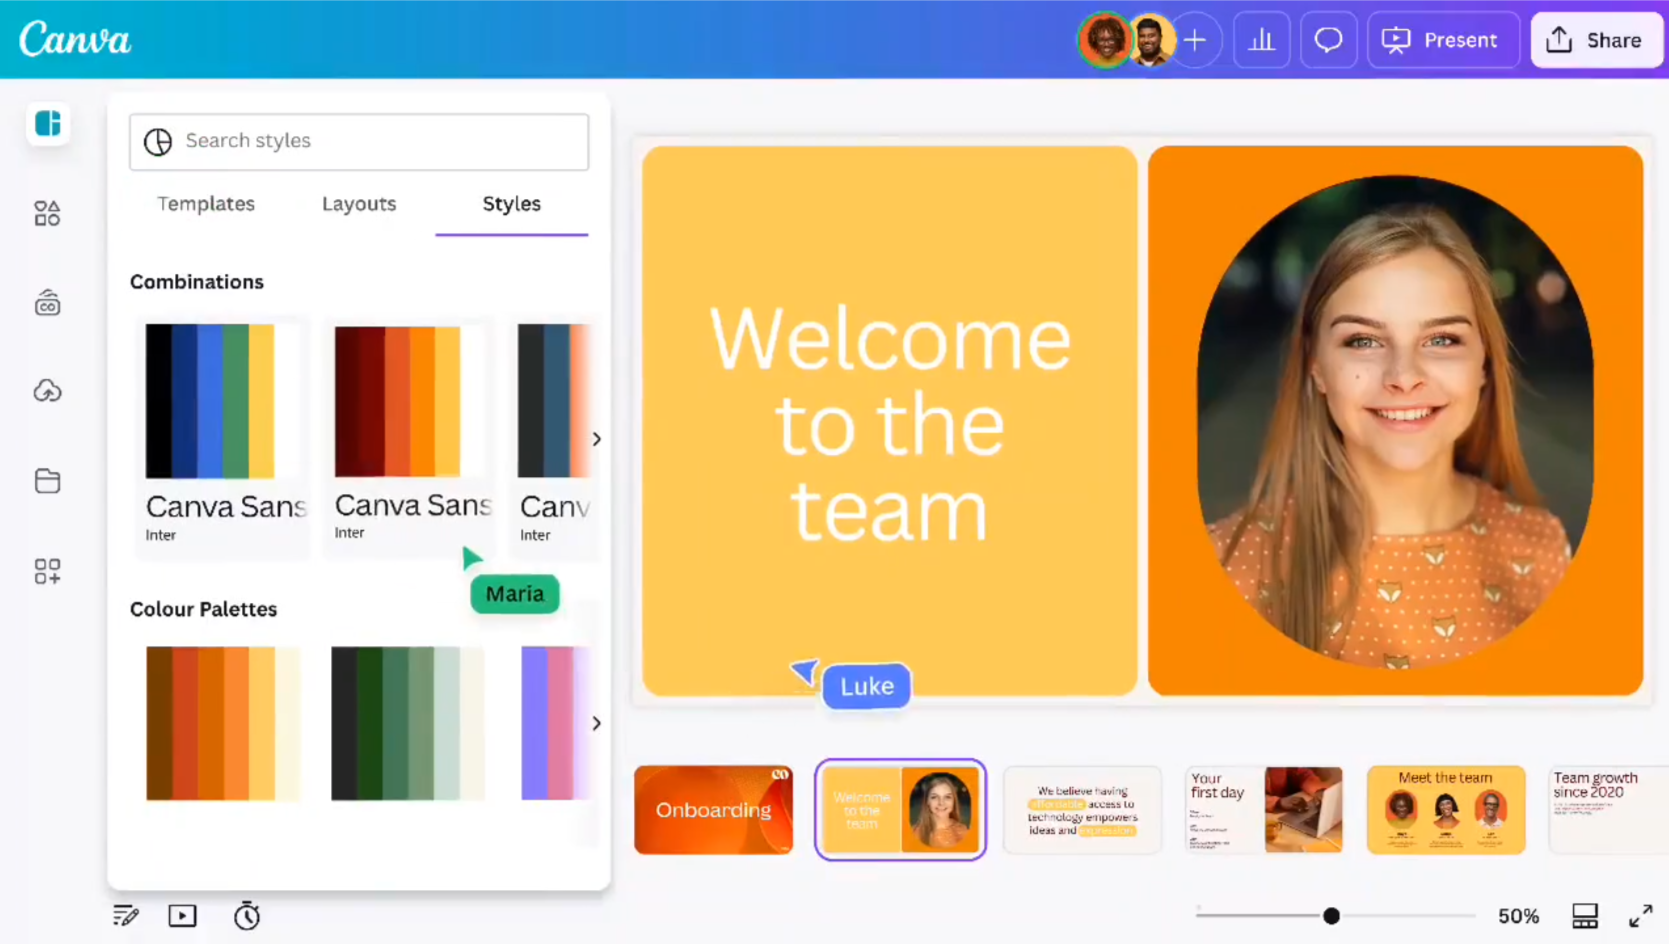Open presenter Notes at the bottom left

(x=125, y=915)
